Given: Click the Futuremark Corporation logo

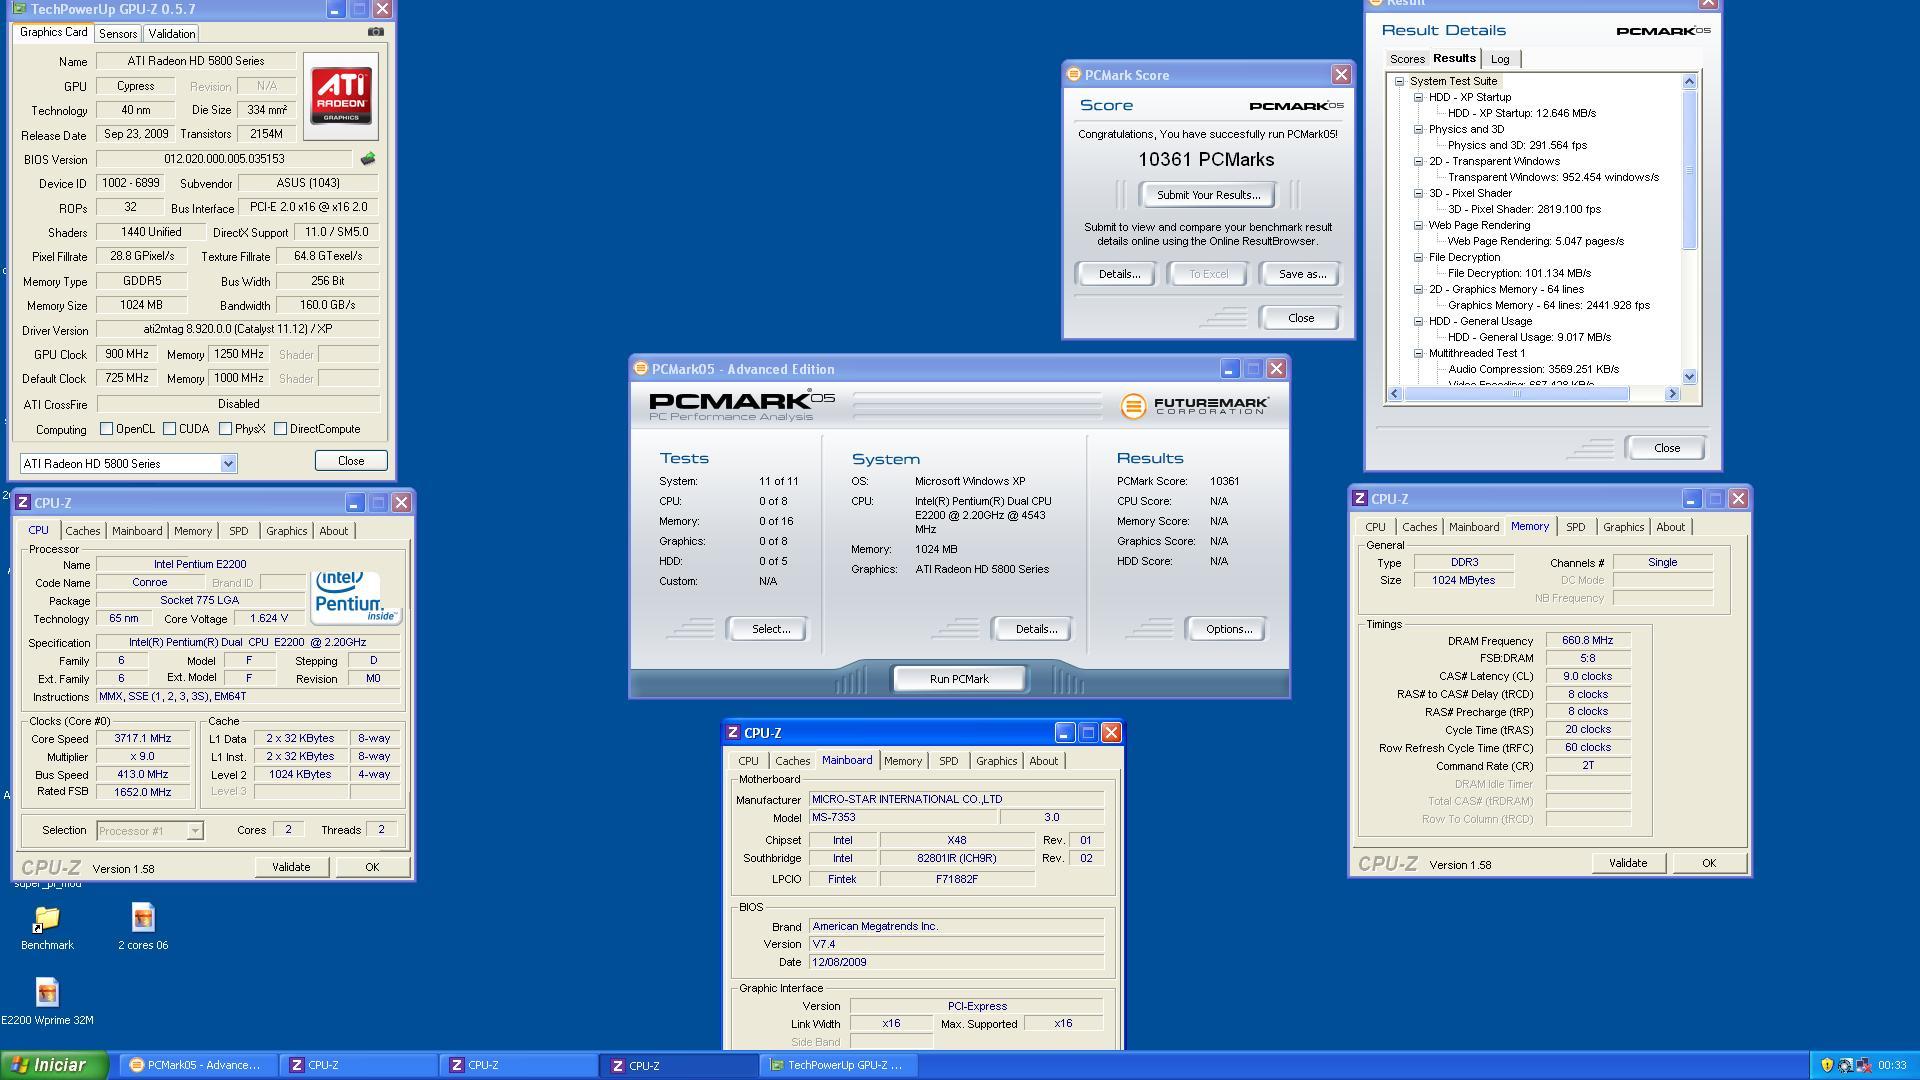Looking at the screenshot, I should click(1195, 405).
